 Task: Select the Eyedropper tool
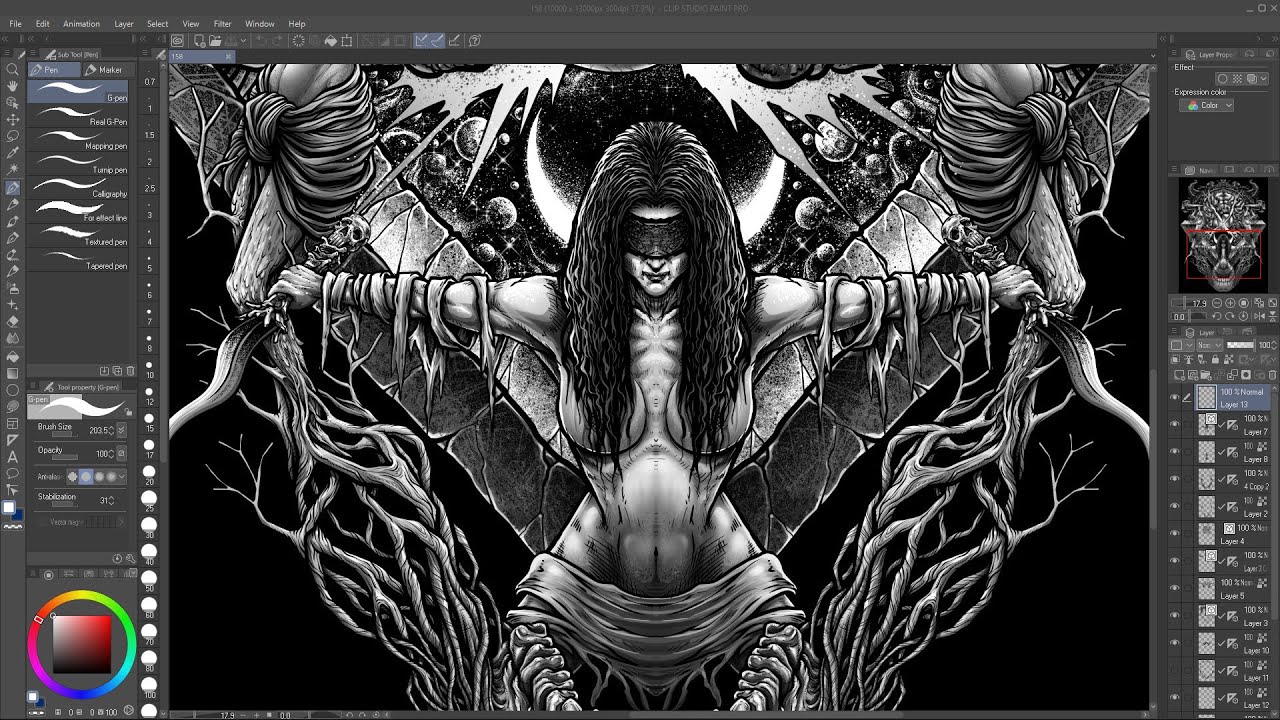[x=13, y=153]
